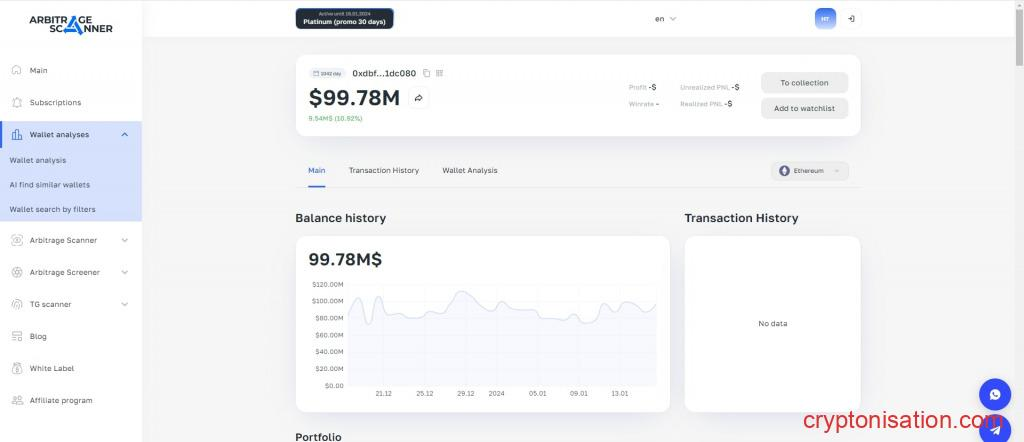The height and width of the screenshot is (442, 1024).
Task: Click the green 9.54M$ change text
Action: (x=335, y=118)
